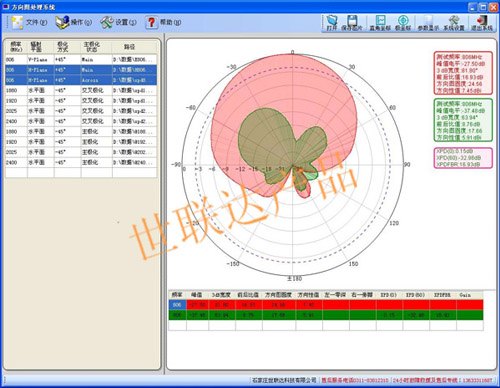Click the 退出系统 exit system icon
The height and width of the screenshot is (388, 500).
pos(482,23)
